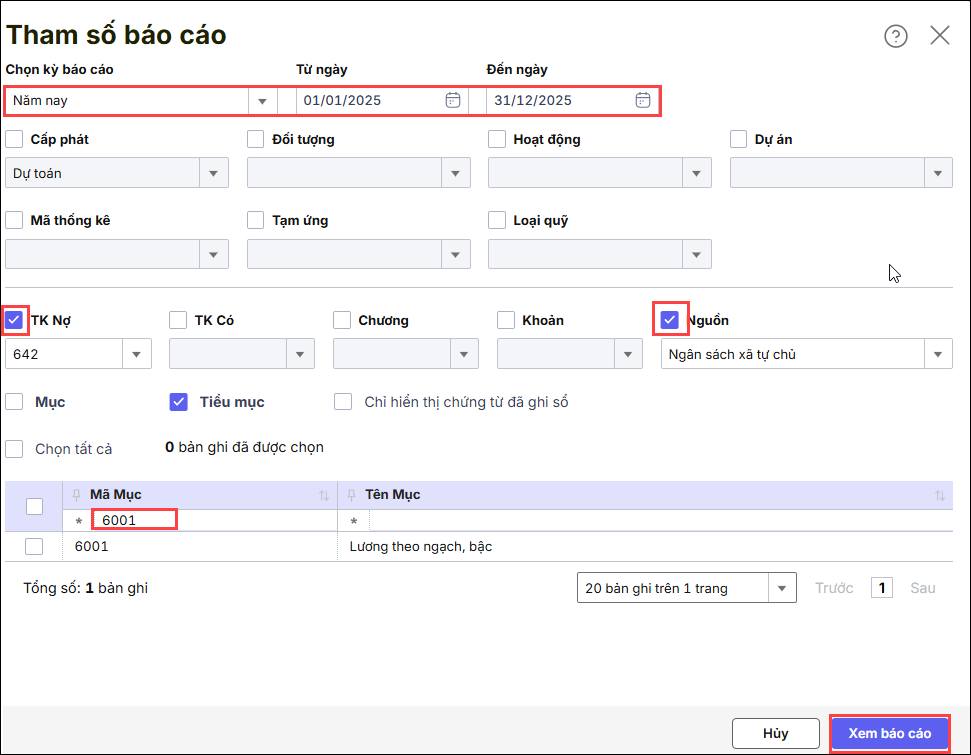This screenshot has height=755, width=971.
Task: Open the Nguồn dropdown list
Action: click(x=937, y=354)
